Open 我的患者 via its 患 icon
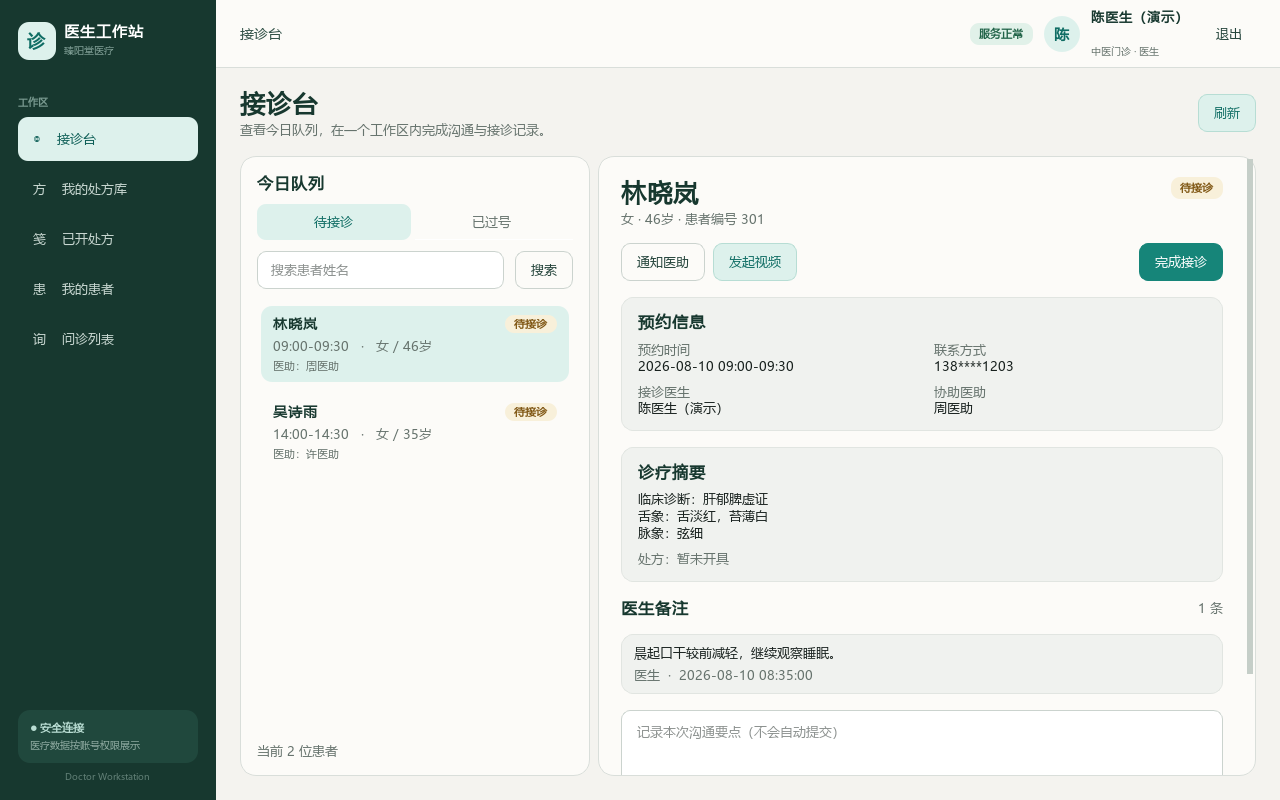 [39, 289]
